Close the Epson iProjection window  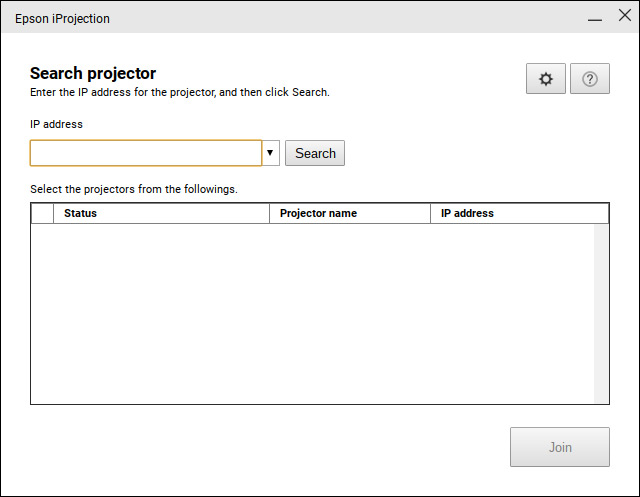pos(624,17)
